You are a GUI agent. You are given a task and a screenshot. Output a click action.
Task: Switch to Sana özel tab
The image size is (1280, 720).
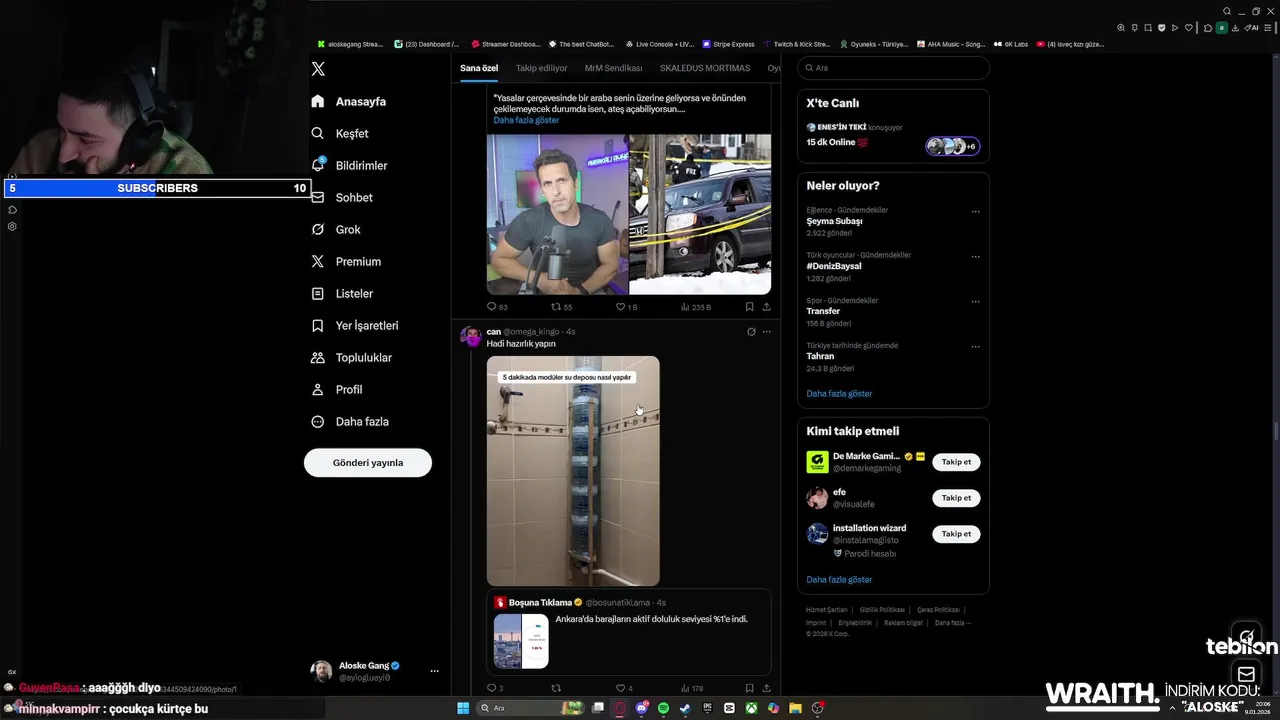pyautogui.click(x=479, y=68)
